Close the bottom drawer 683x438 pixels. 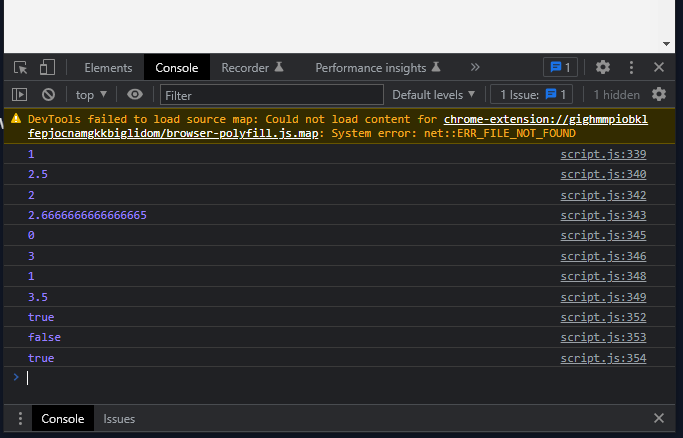(659, 418)
